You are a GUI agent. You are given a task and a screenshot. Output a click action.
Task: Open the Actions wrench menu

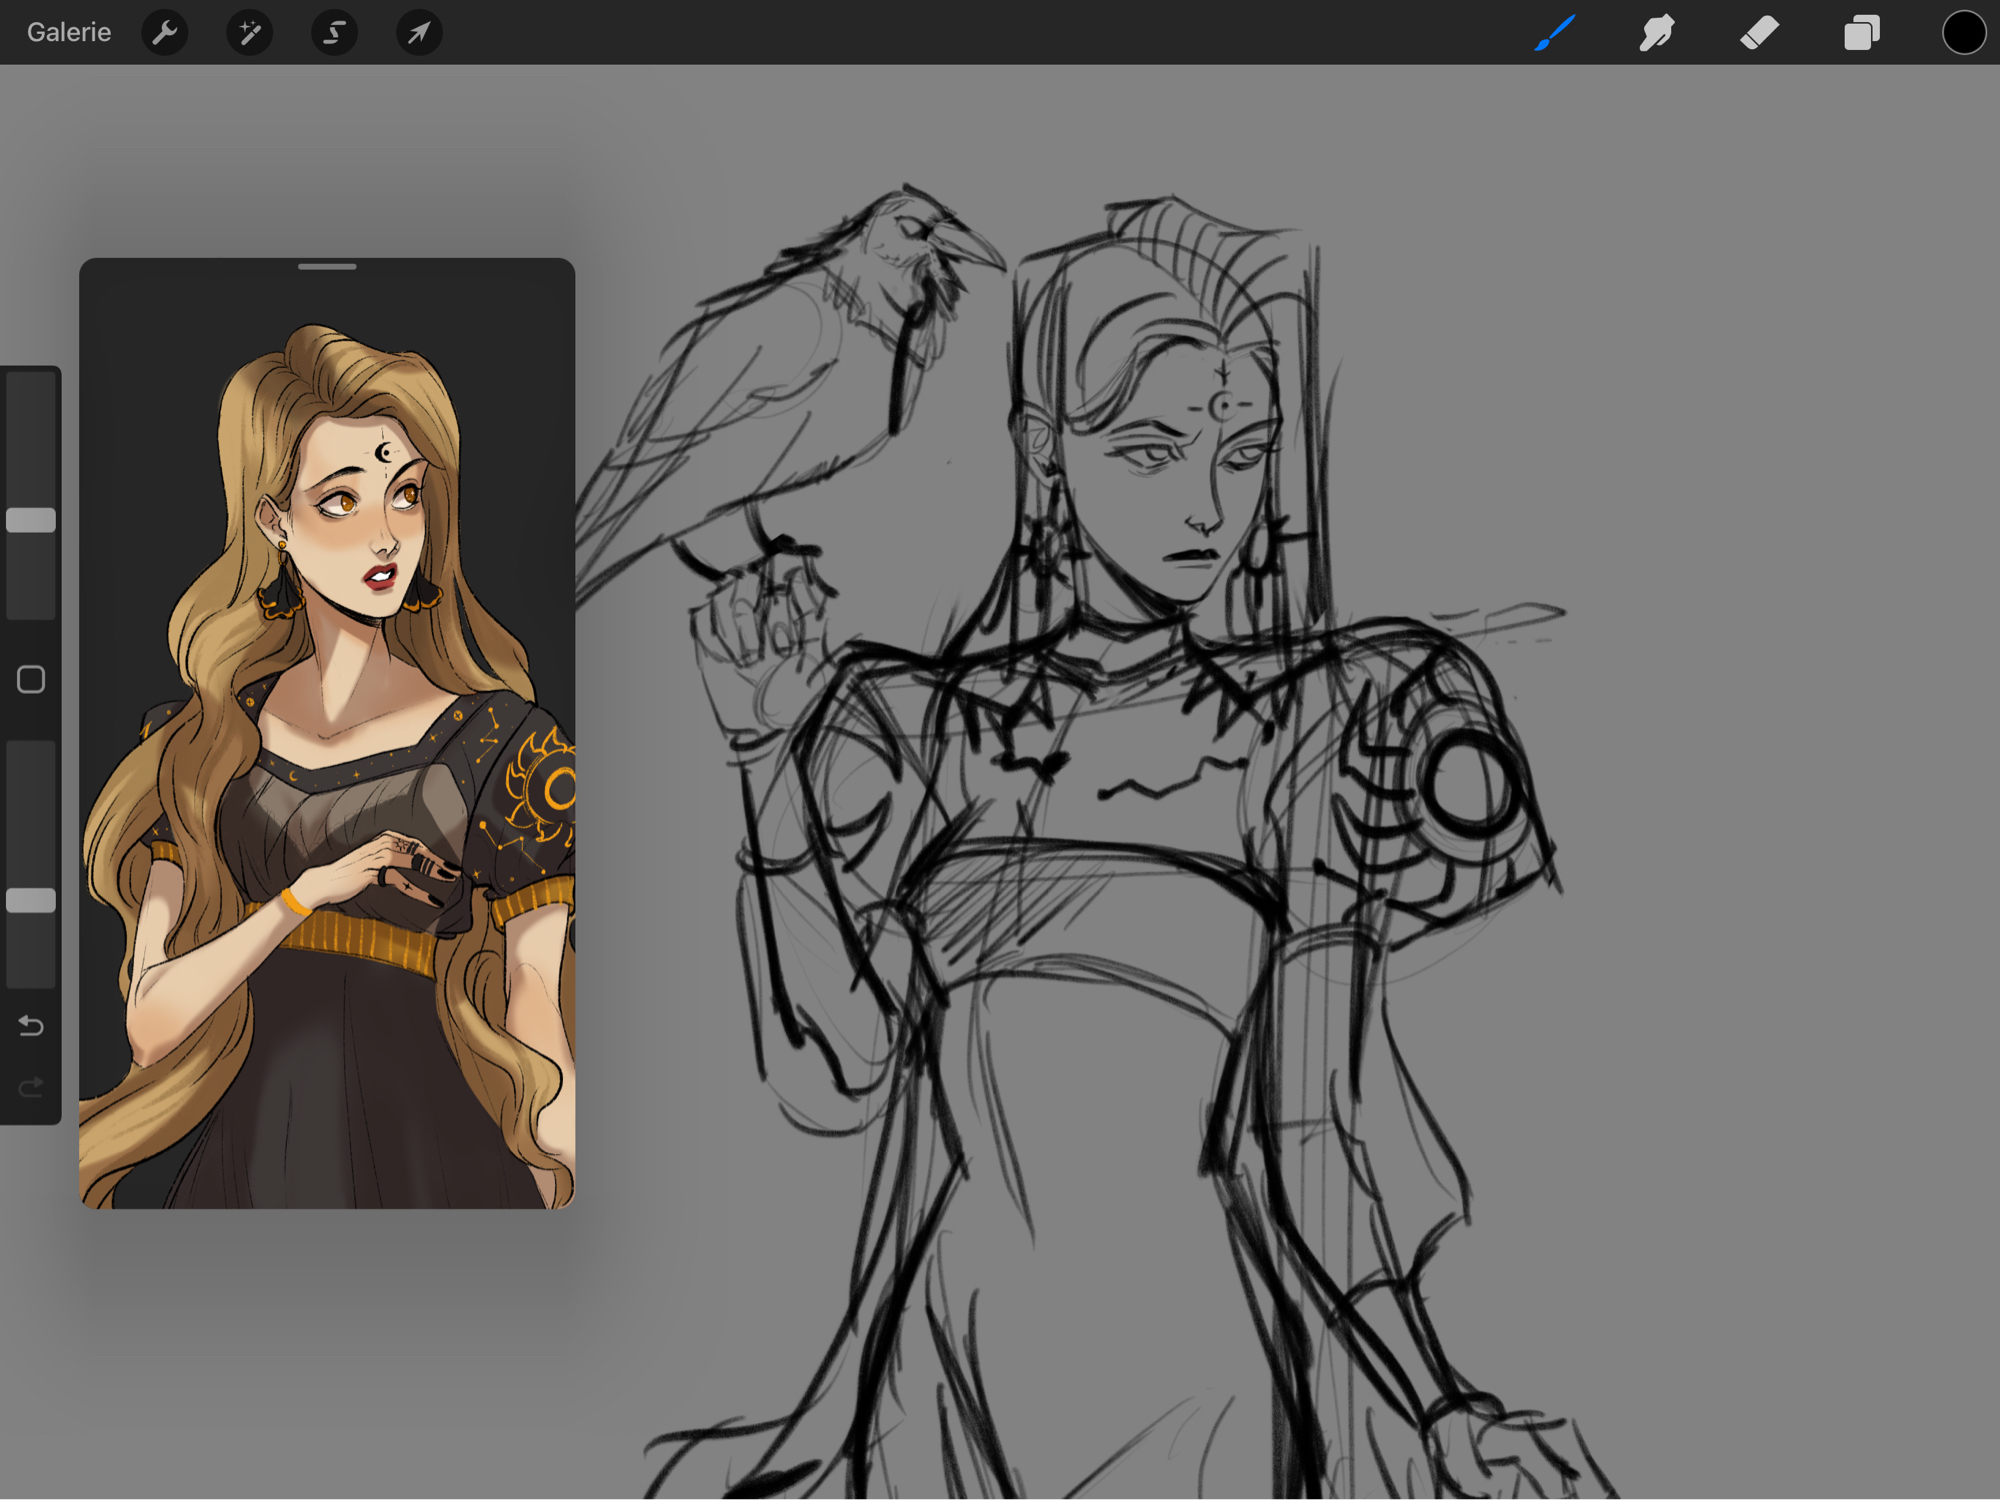(165, 33)
